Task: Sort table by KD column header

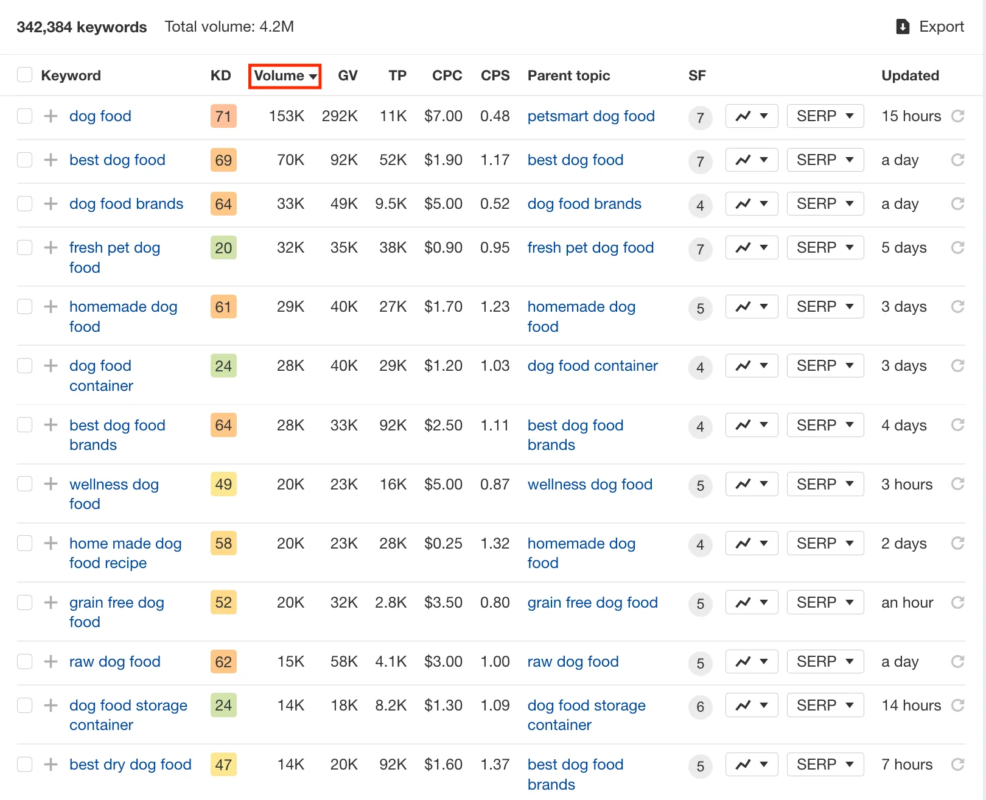Action: click(x=221, y=75)
